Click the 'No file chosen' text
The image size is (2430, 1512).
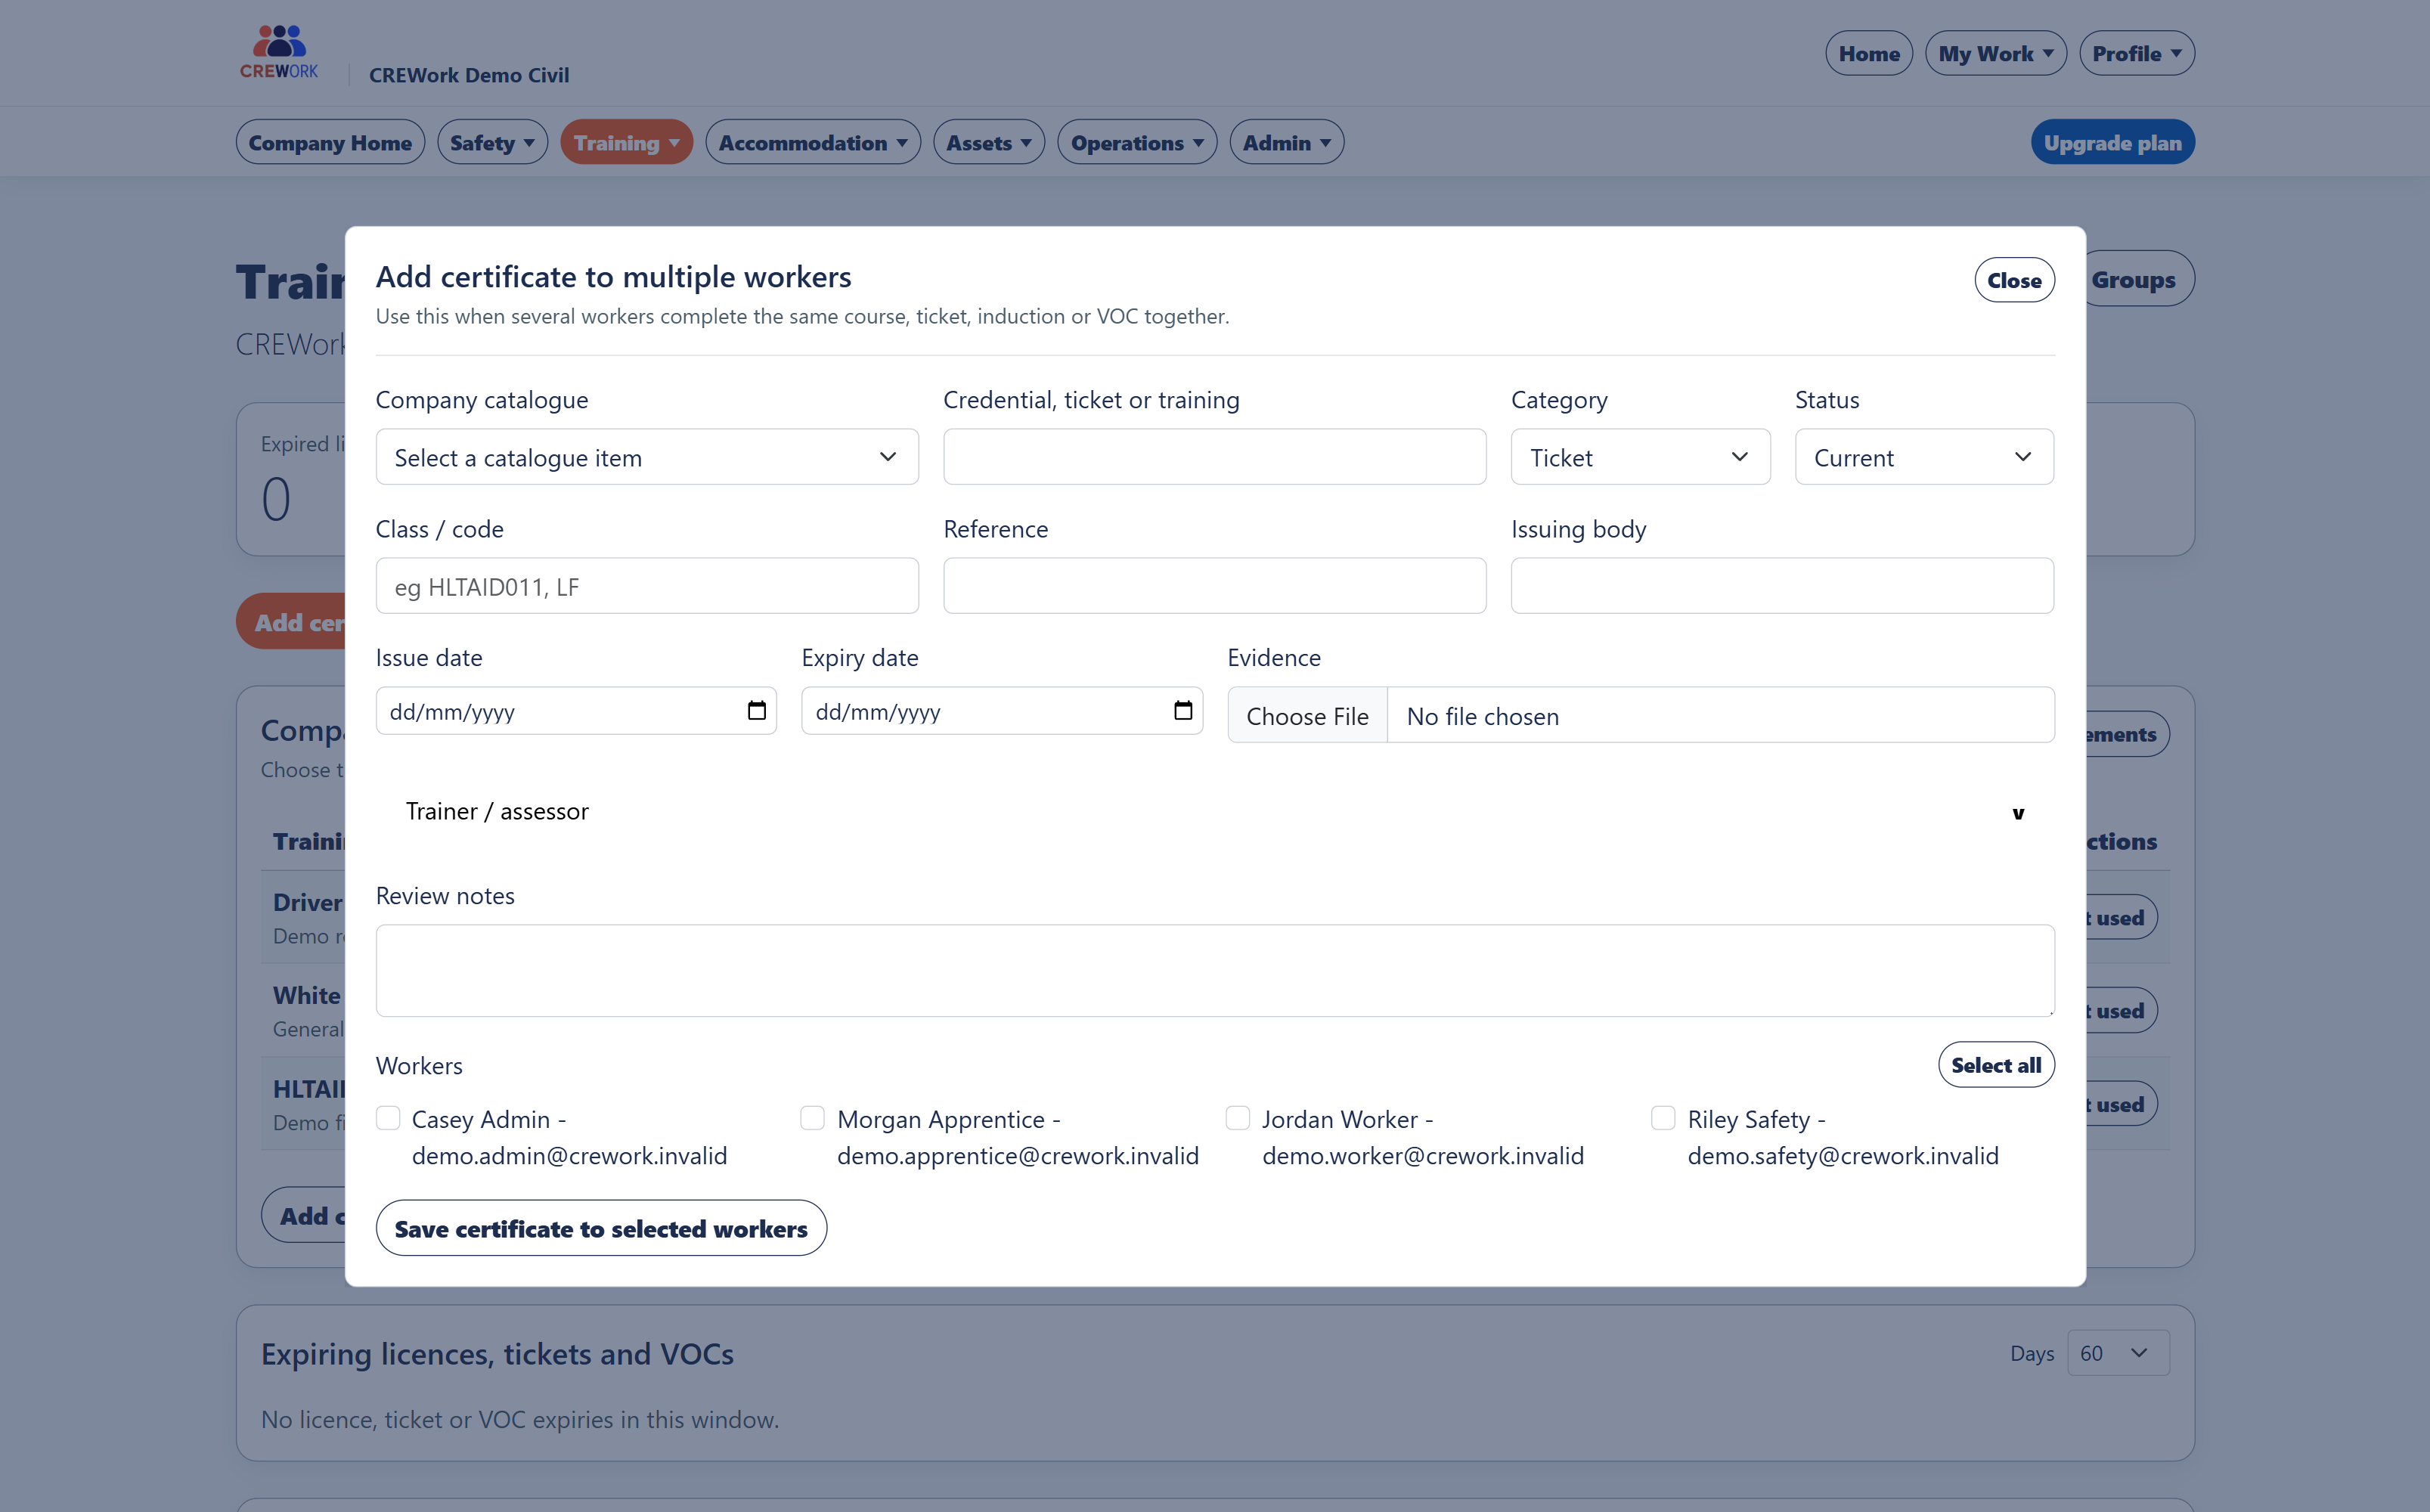tap(1483, 717)
